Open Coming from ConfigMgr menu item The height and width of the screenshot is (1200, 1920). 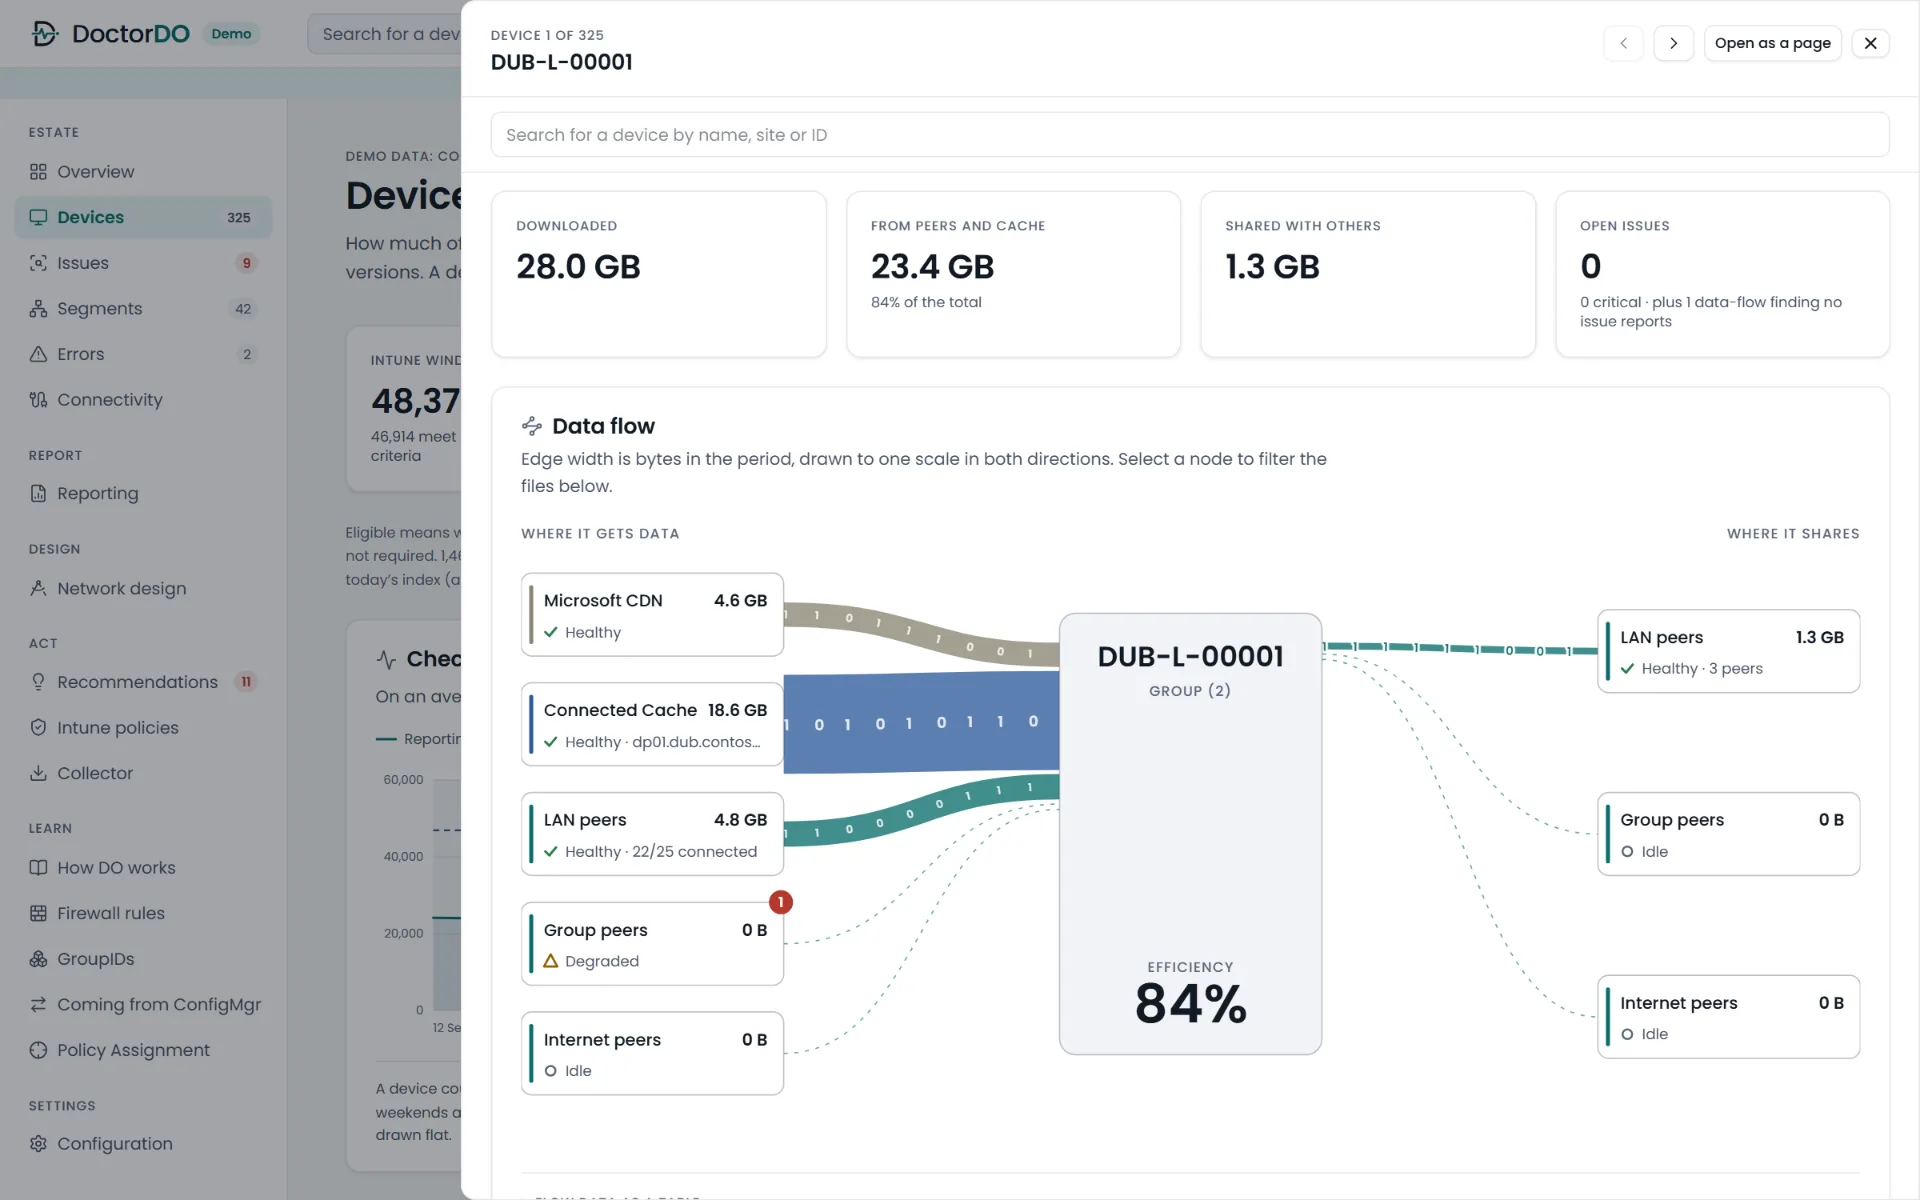pyautogui.click(x=144, y=1004)
